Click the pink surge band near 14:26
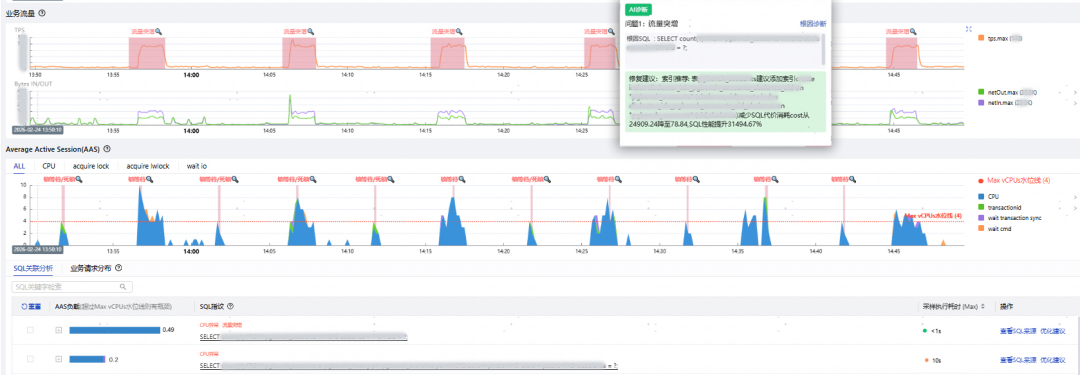Viewport: 1080px width, 375px height. coord(601,53)
